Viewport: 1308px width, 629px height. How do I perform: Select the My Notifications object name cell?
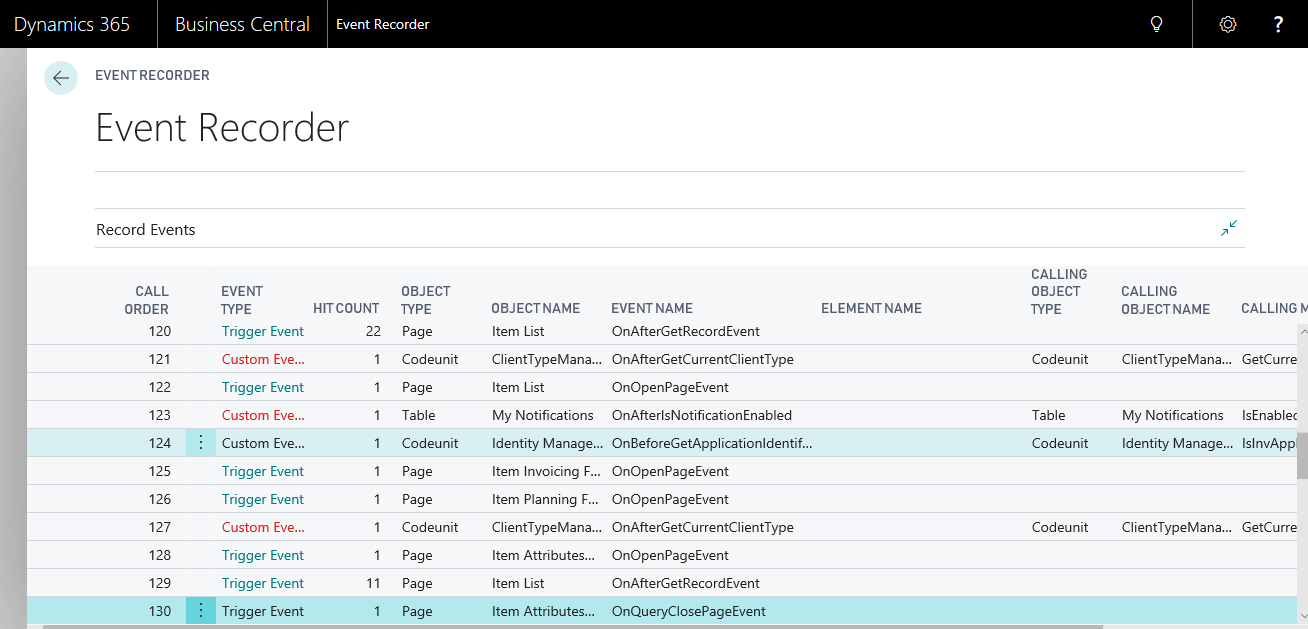coord(542,415)
